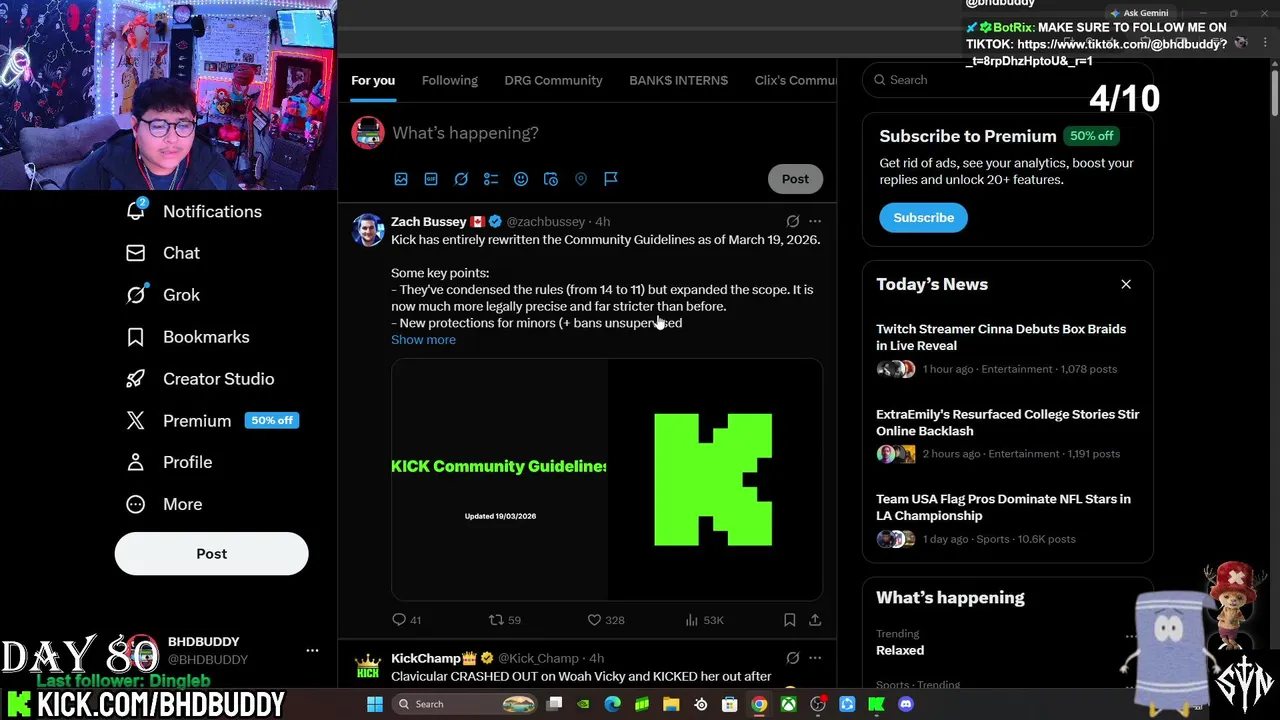The image size is (1280, 720).
Task: Open Xbox app from the taskbar
Action: pyautogui.click(x=789, y=704)
